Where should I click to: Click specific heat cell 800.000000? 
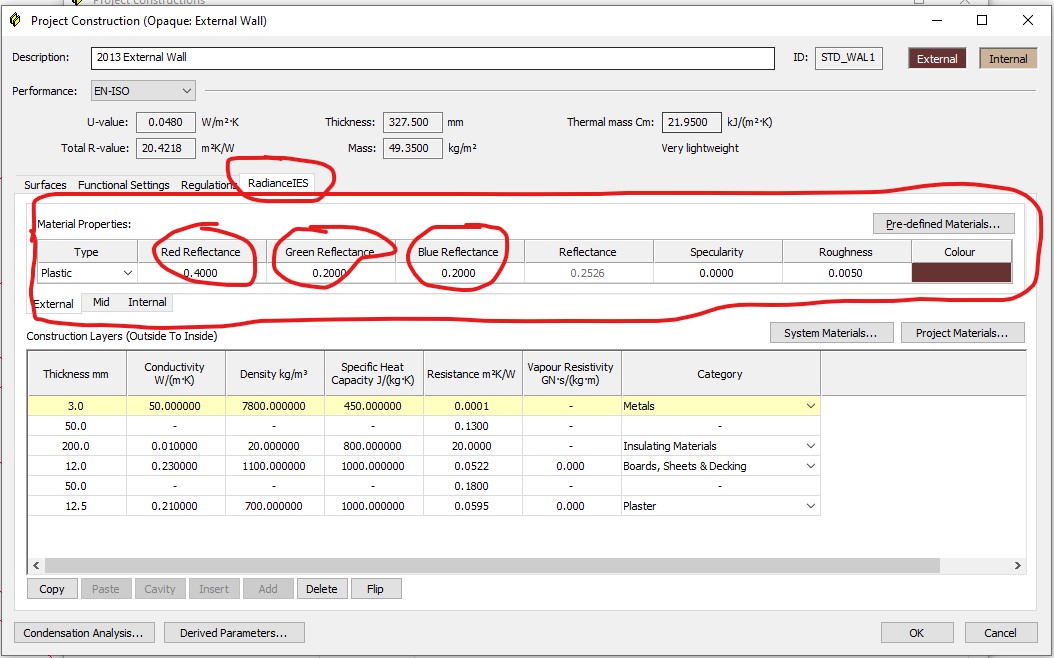[x=373, y=446]
